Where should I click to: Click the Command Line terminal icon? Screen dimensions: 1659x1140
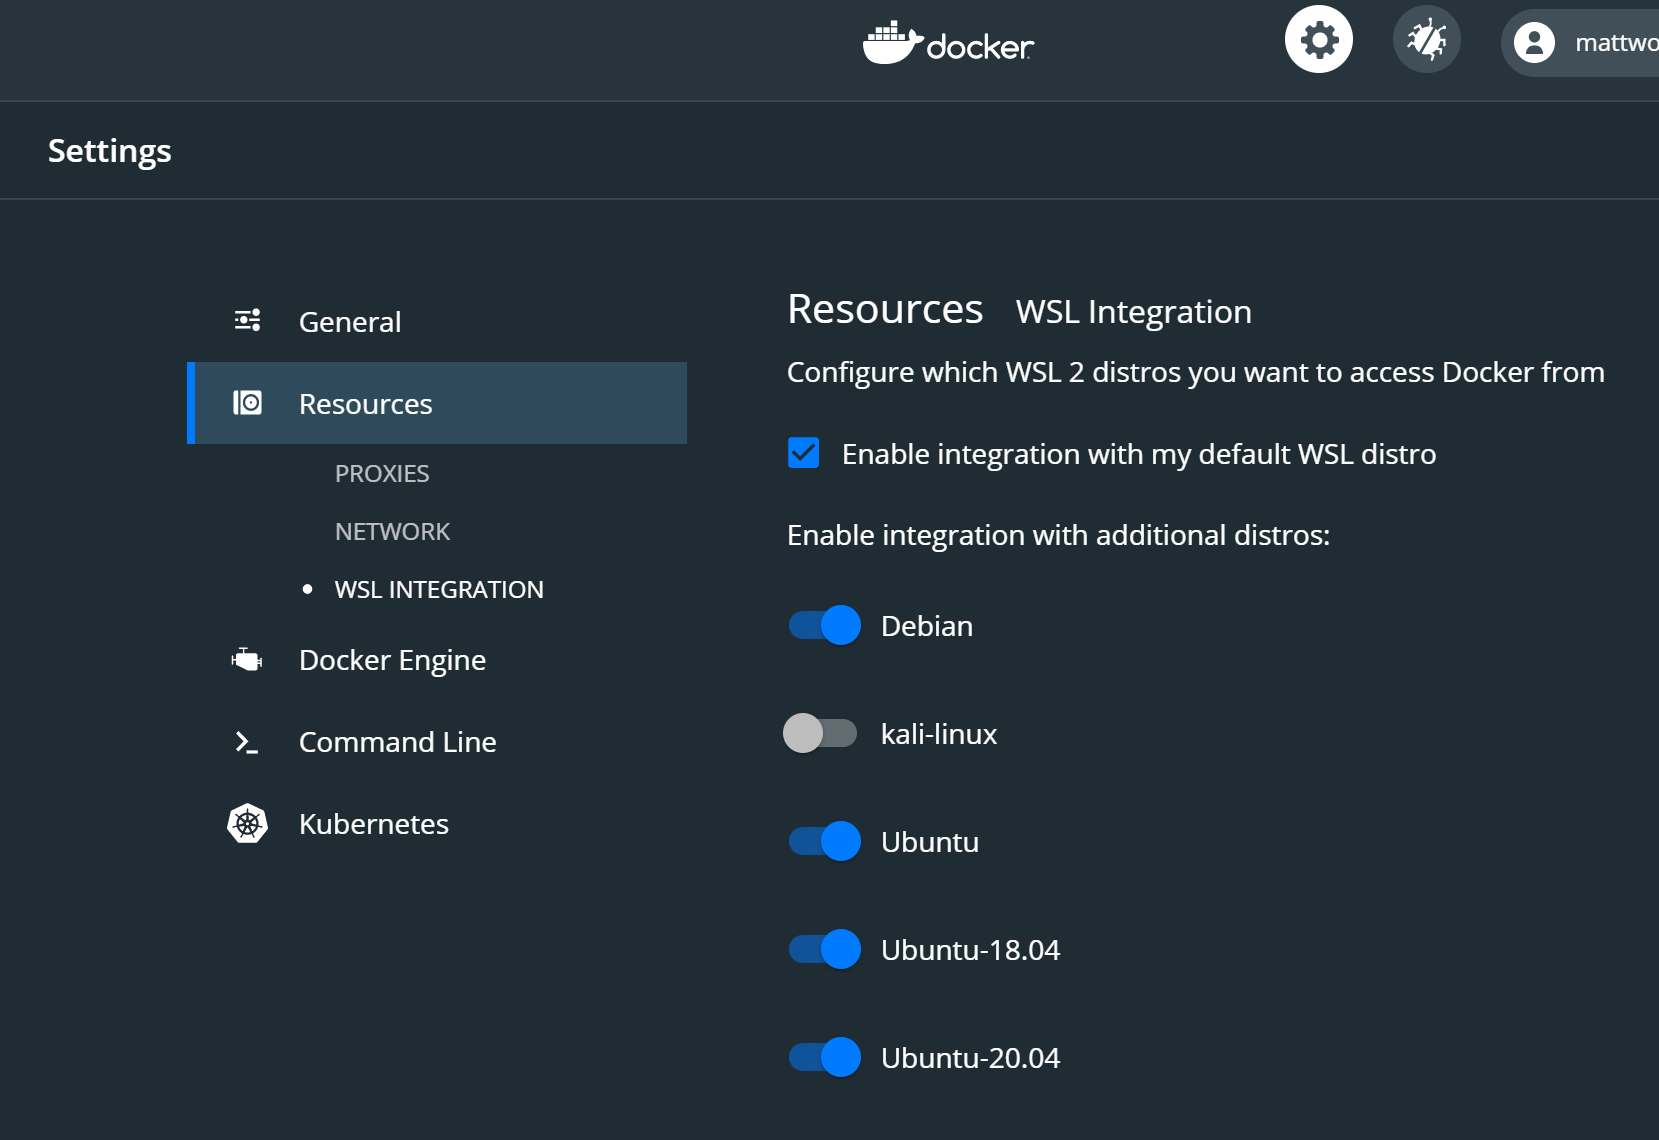(x=246, y=741)
